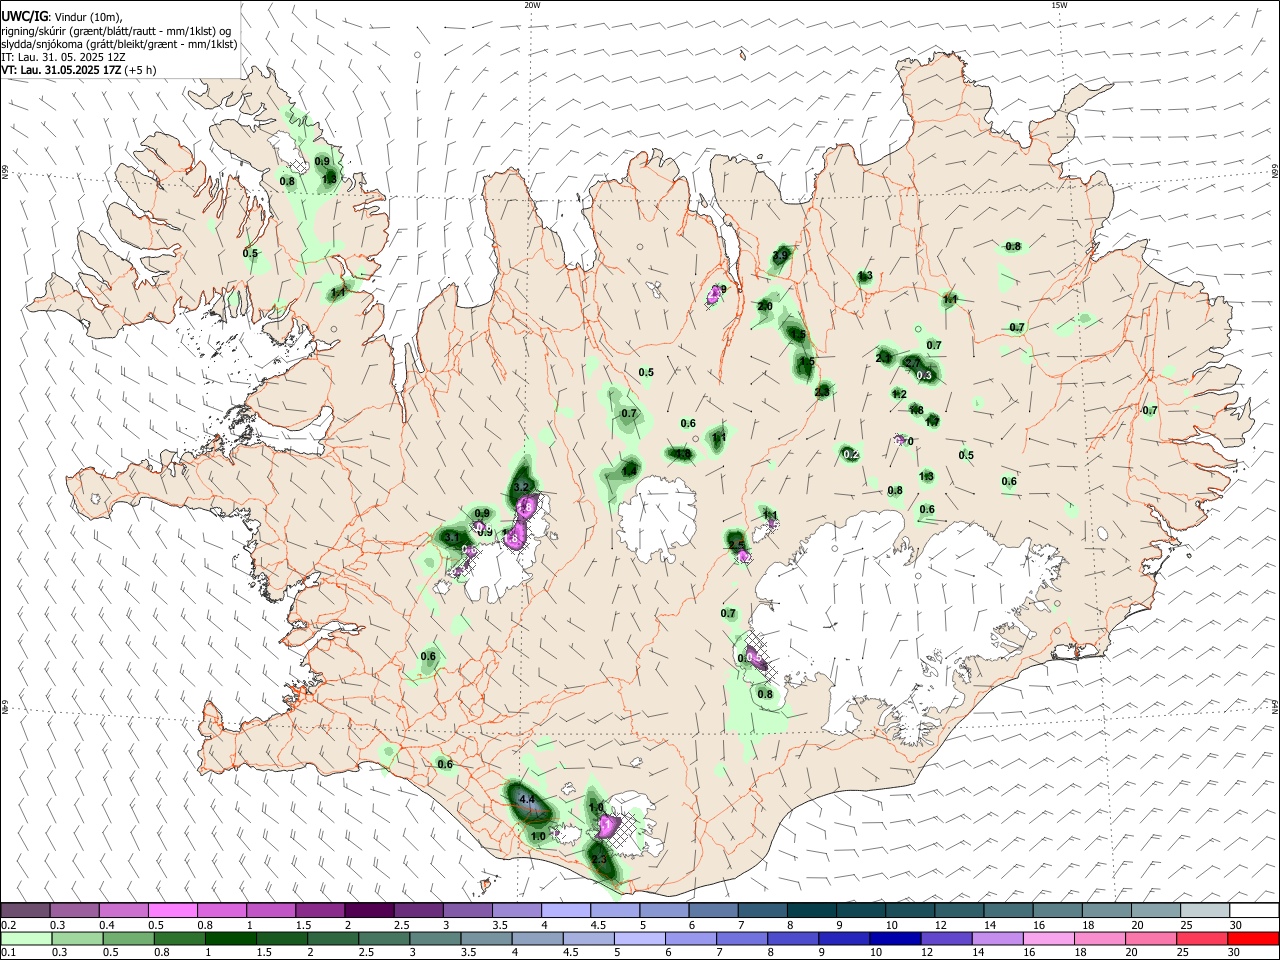Click the 'UWC/IG: Vindur (10m)' title line

click(x=63, y=16)
